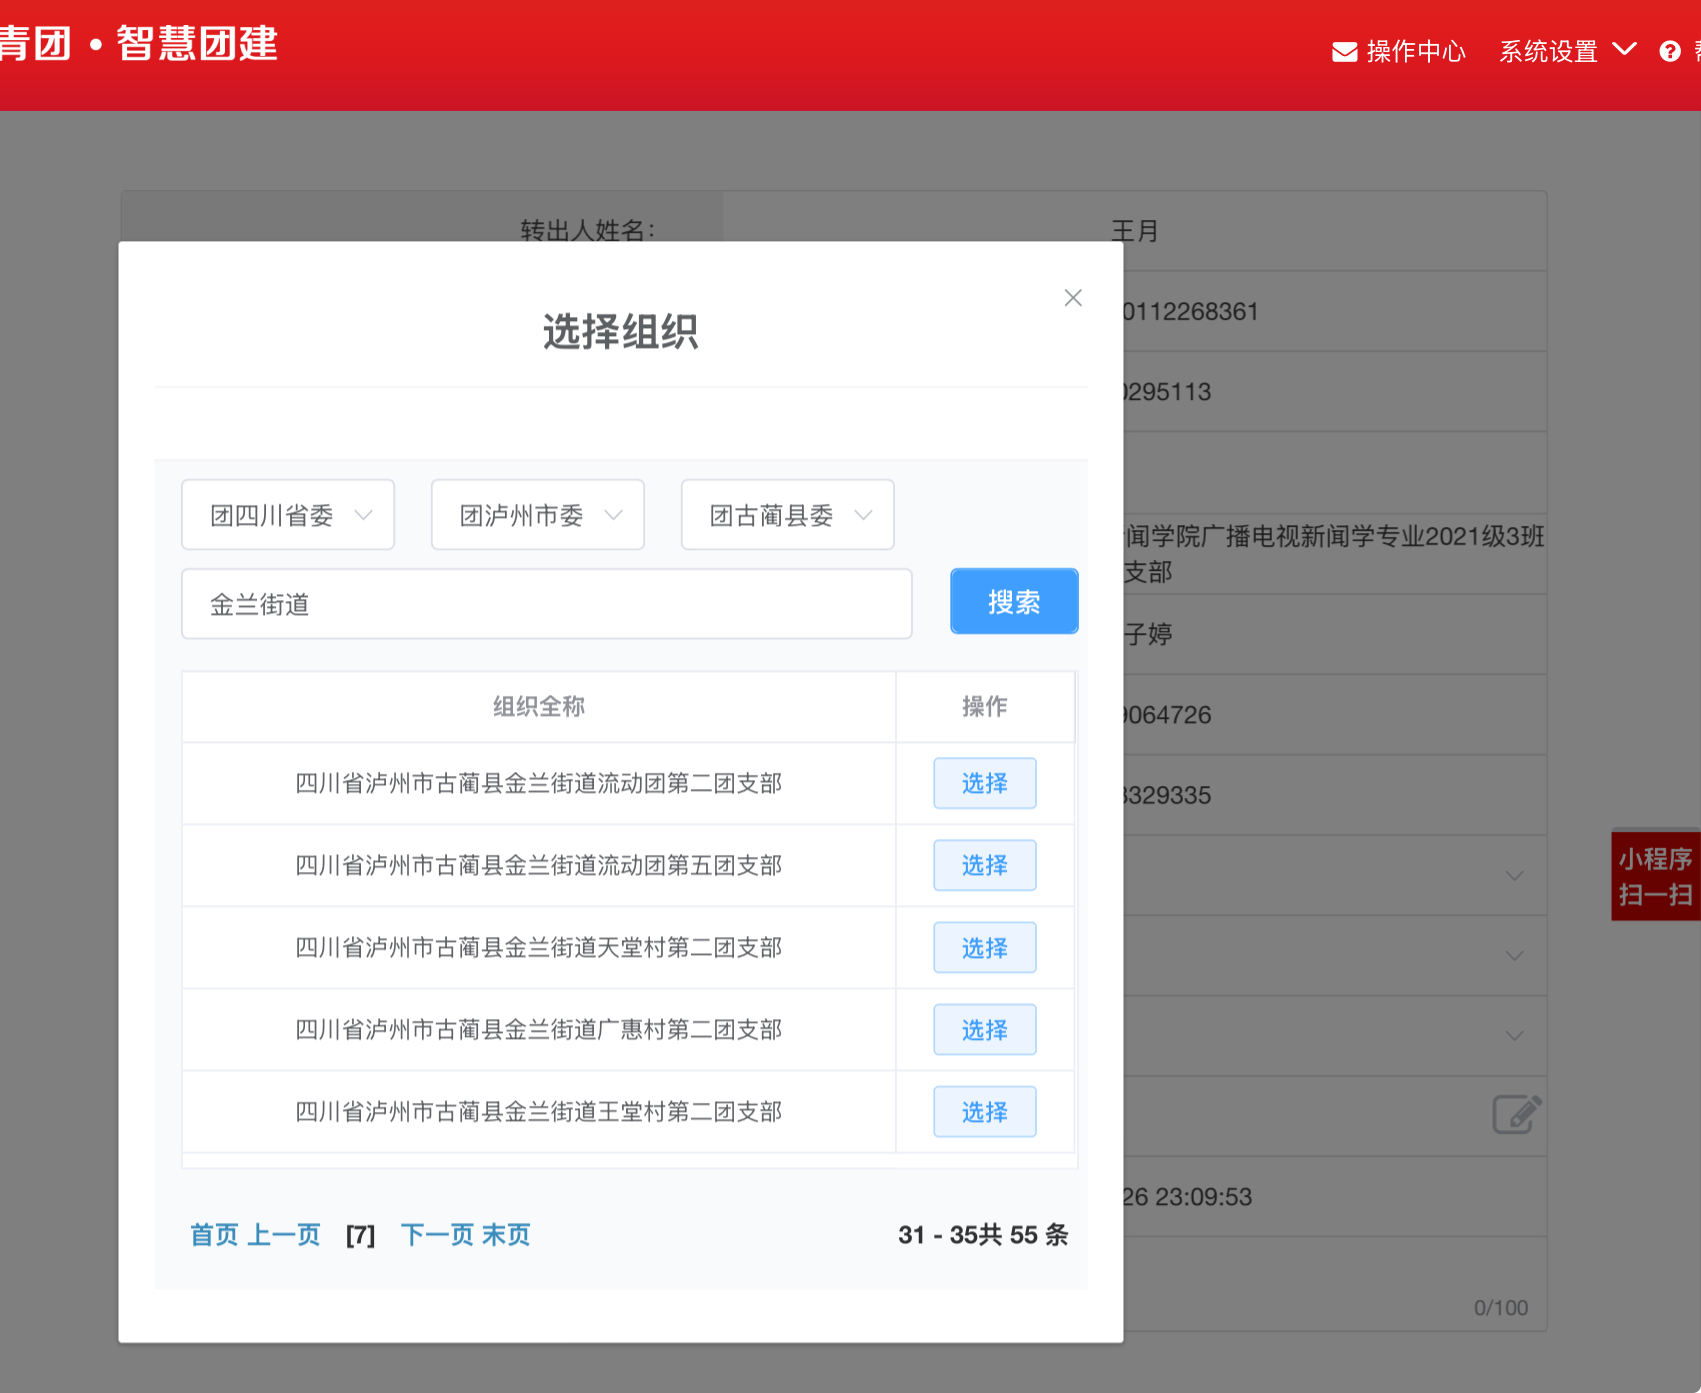Expand the 团泸州市委 dropdown
Screen dimensions: 1701x1393
tap(538, 515)
